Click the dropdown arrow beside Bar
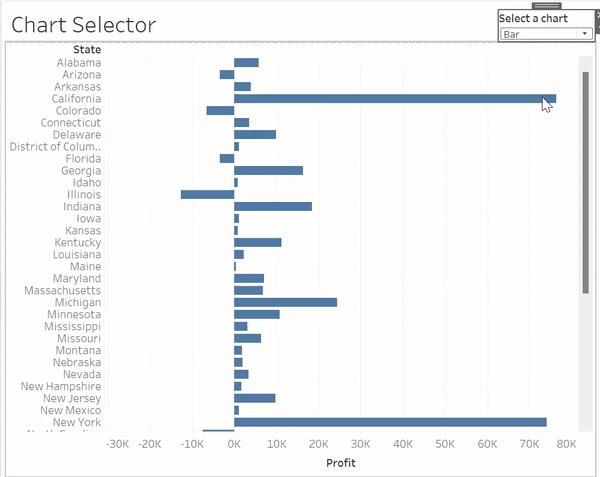The image size is (600, 477). (584, 34)
